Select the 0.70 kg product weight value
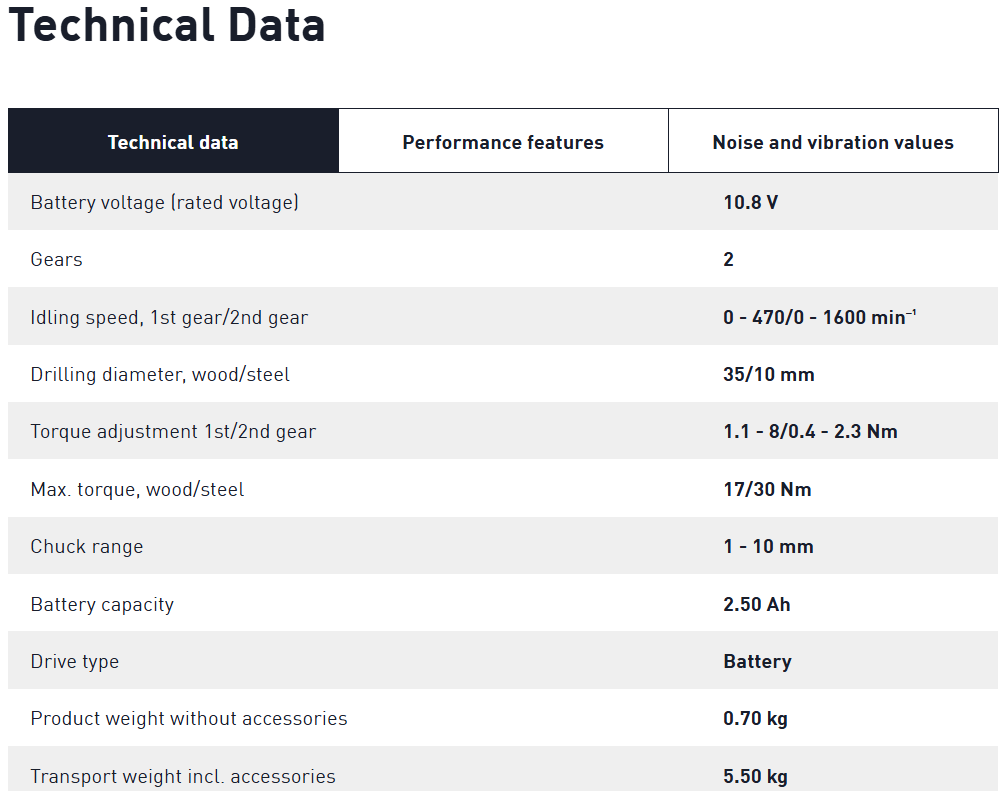This screenshot has width=1006, height=791. pos(755,719)
